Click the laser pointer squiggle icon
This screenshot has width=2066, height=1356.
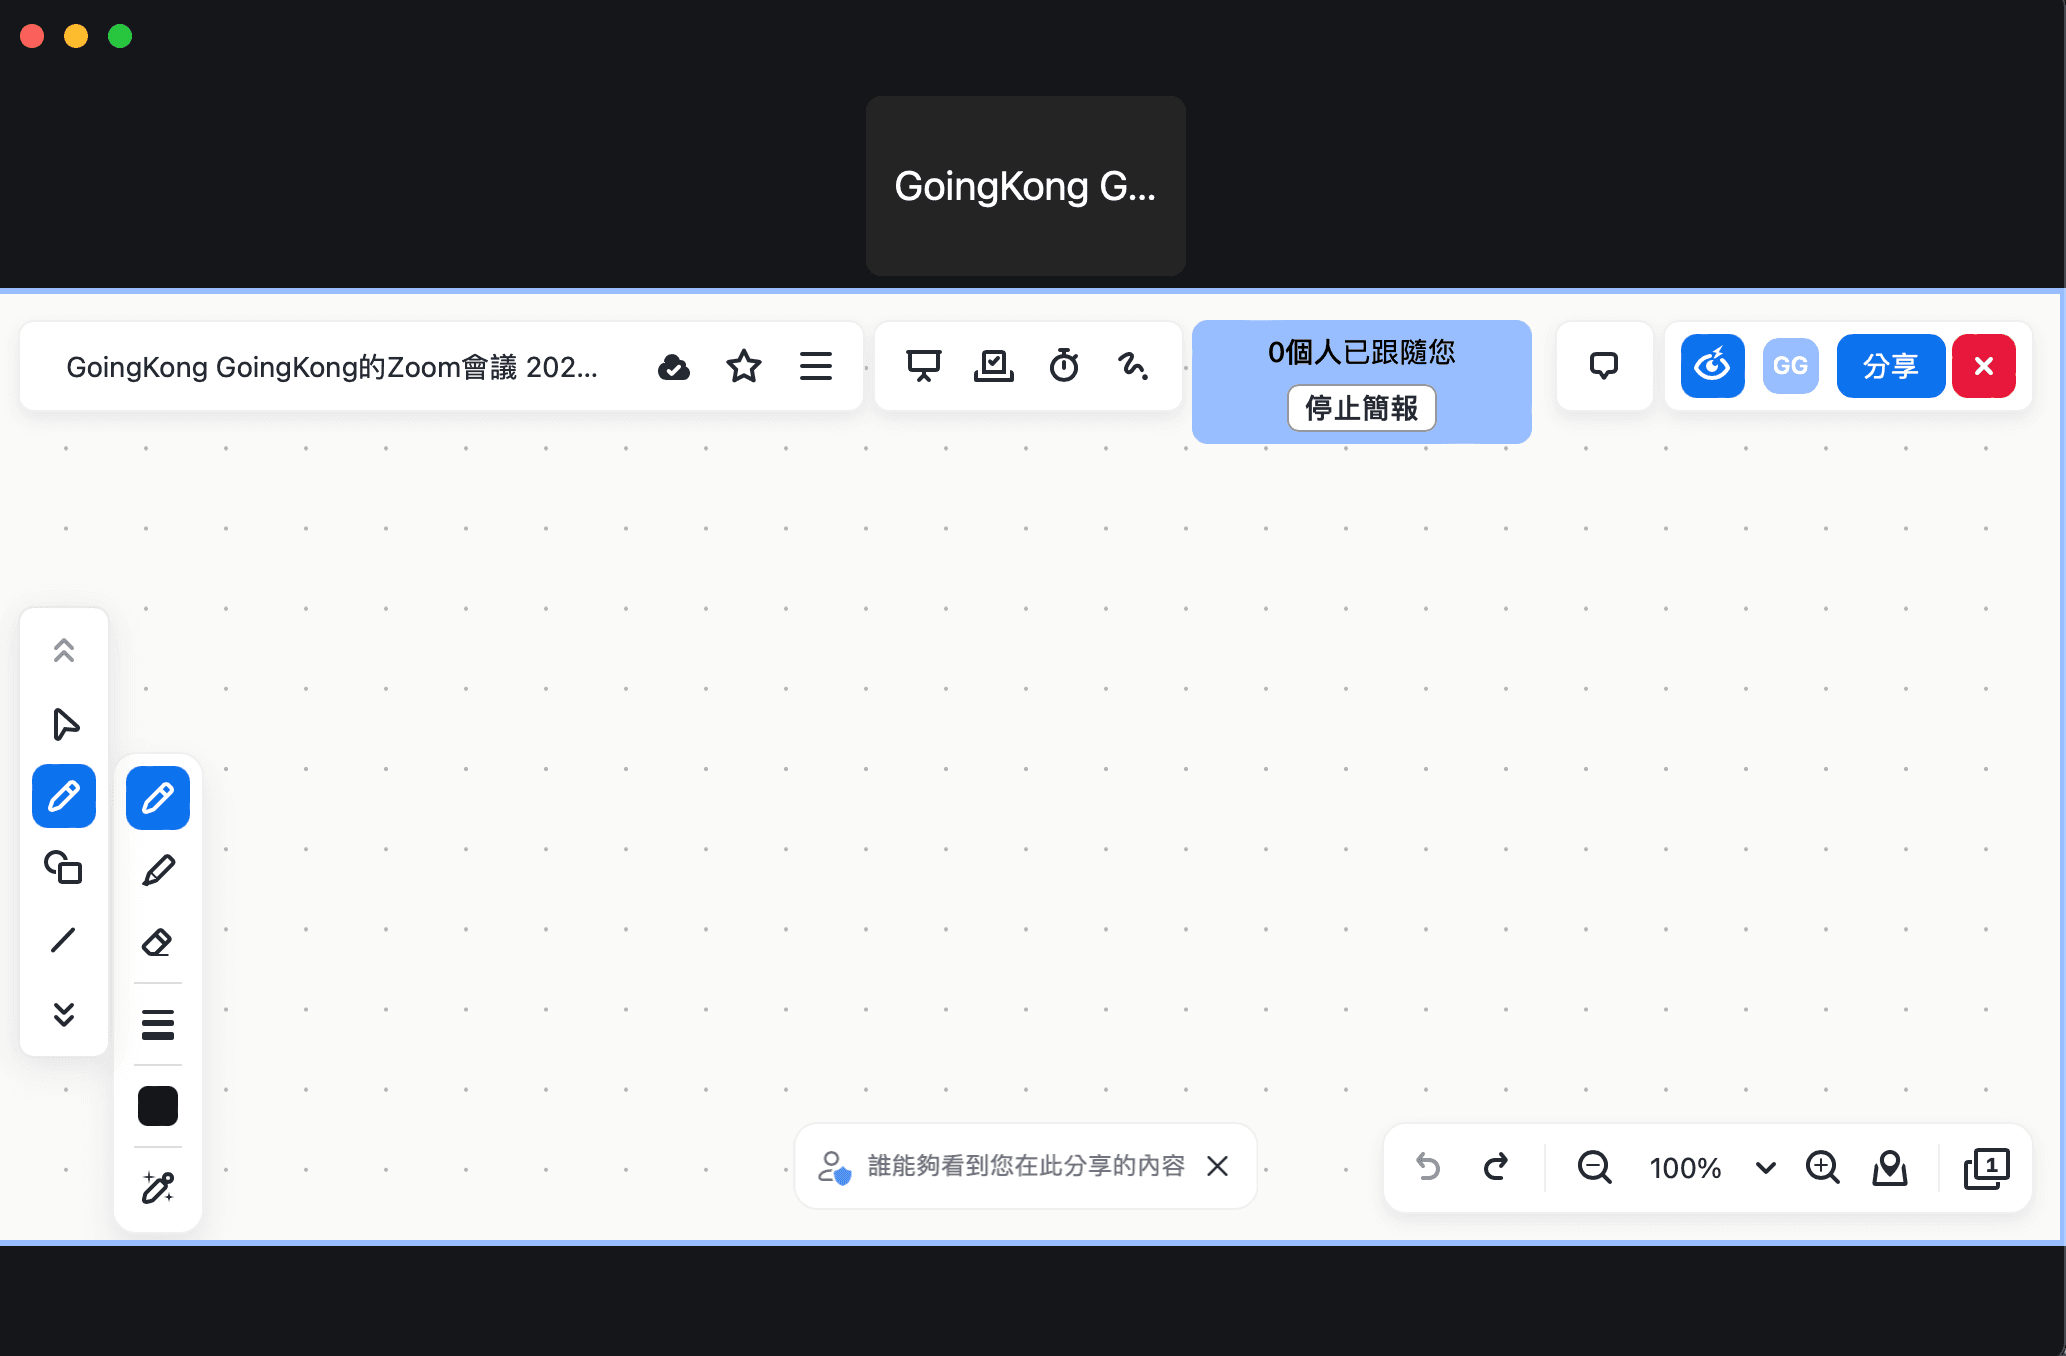pos(1133,366)
